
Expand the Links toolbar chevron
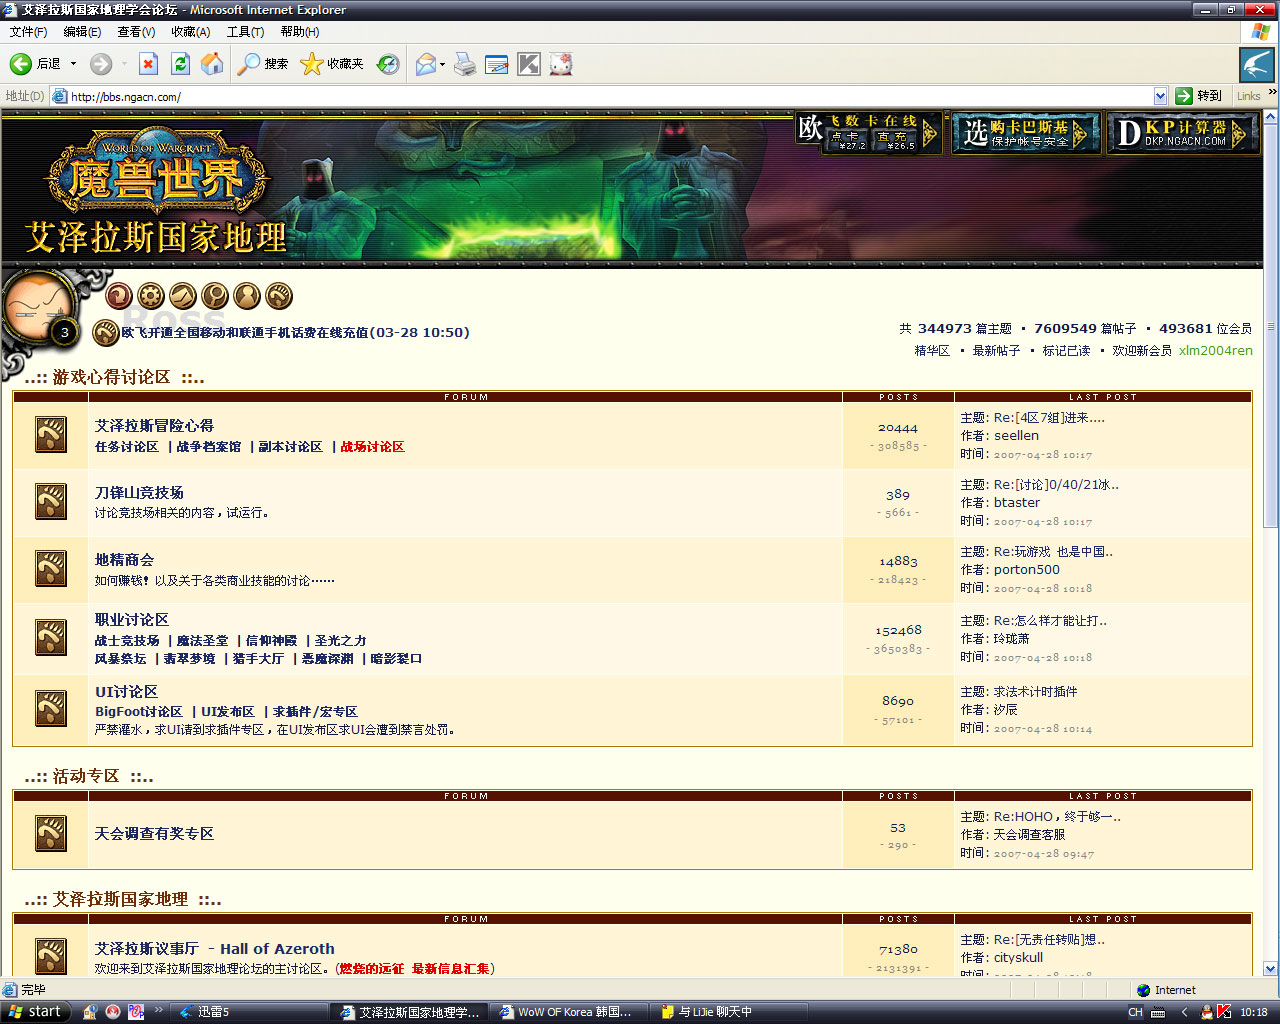1272,92
